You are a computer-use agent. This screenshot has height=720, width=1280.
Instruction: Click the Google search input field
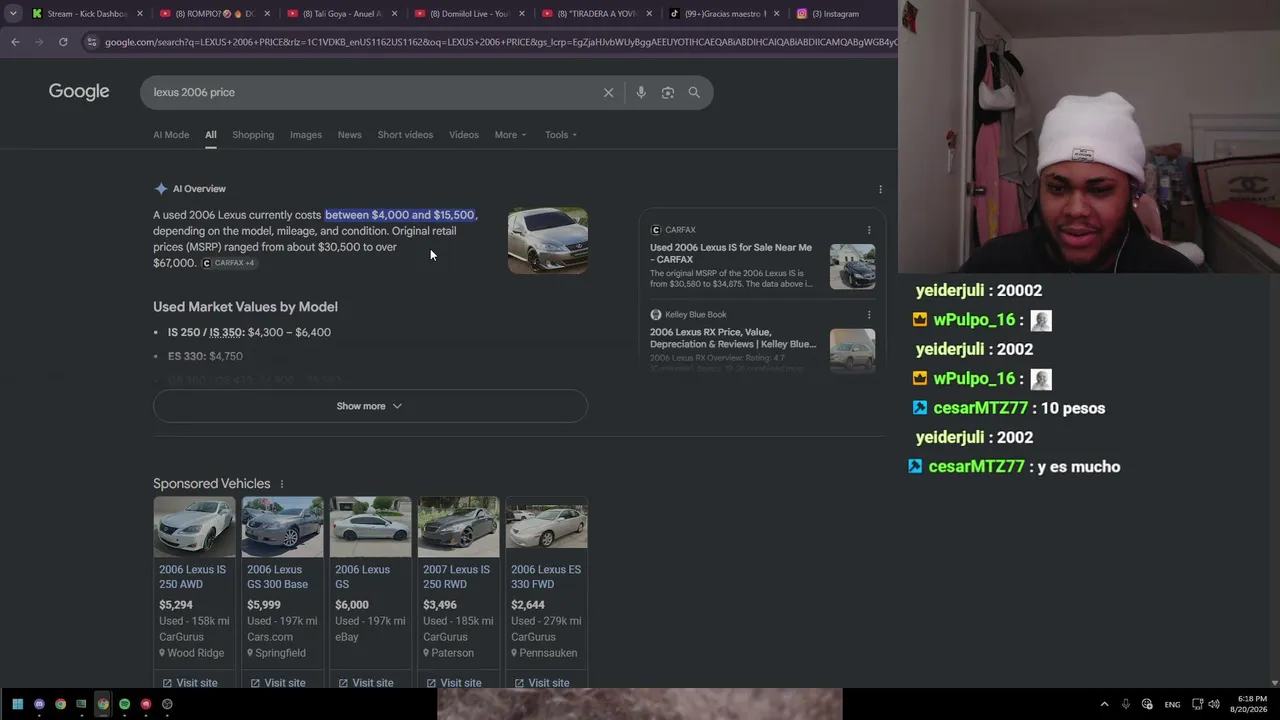point(370,92)
